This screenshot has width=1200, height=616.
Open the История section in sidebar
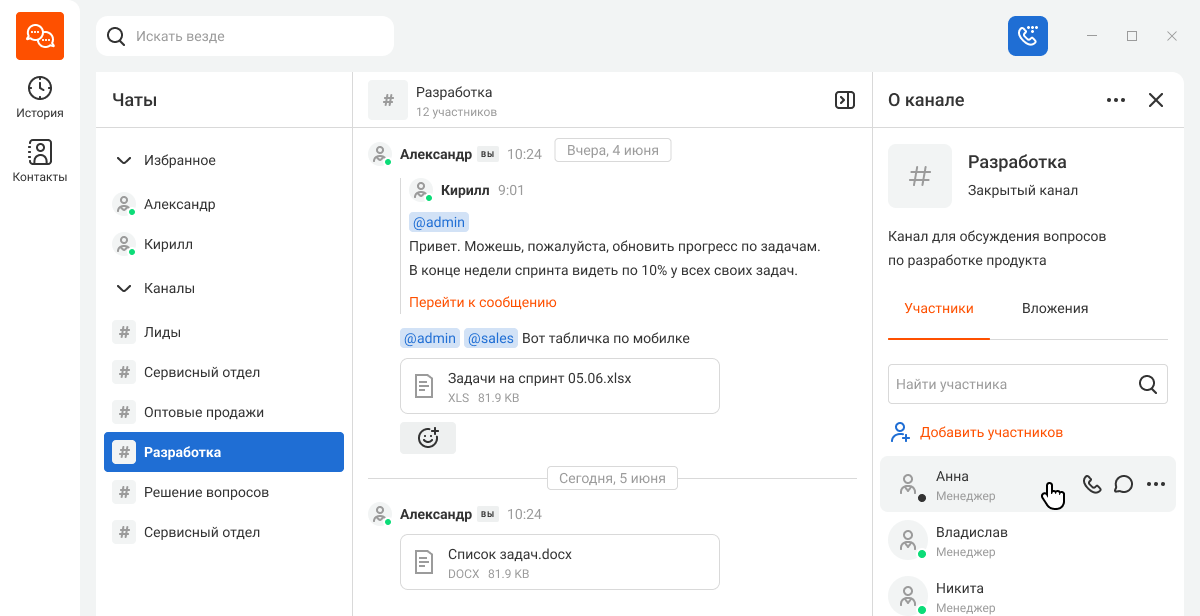pyautogui.click(x=40, y=97)
